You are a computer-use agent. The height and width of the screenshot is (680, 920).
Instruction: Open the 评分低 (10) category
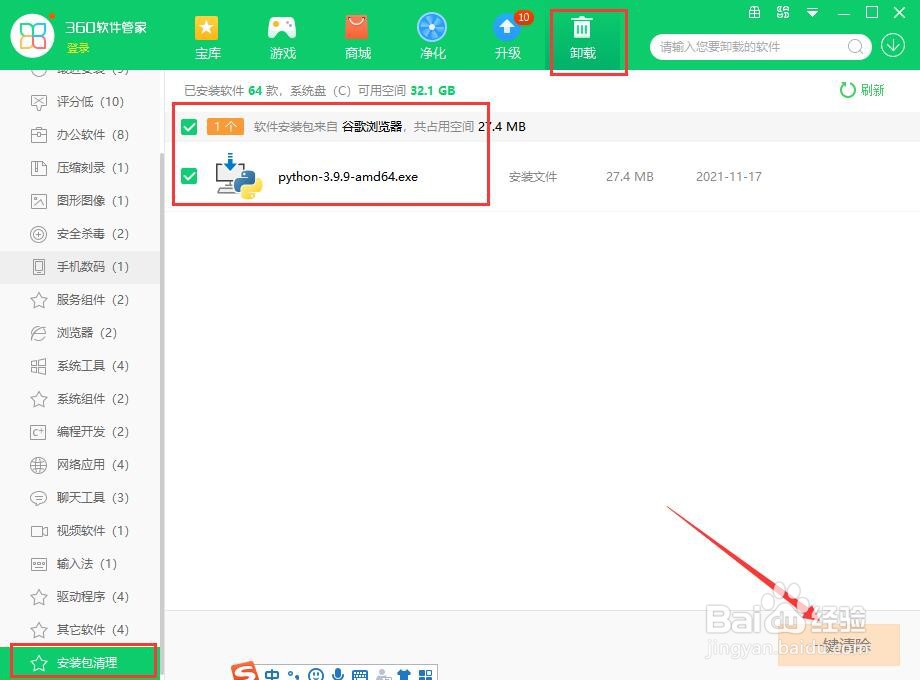(x=80, y=102)
